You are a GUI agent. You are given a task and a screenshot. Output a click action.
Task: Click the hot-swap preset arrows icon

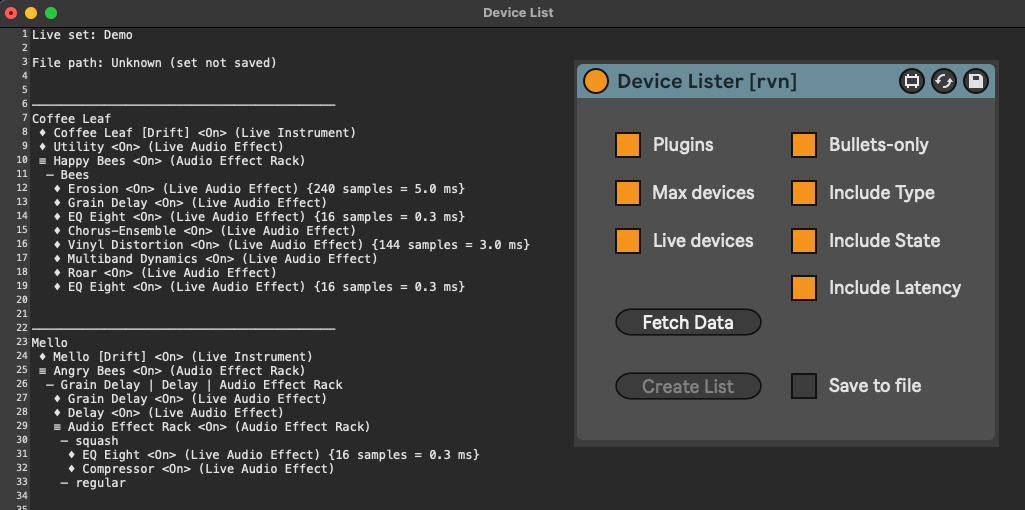point(943,81)
